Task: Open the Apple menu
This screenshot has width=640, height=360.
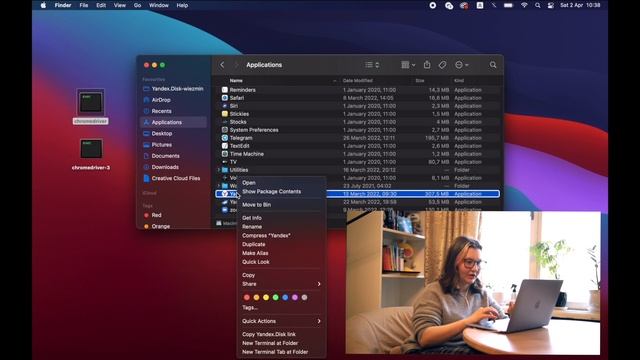Action: tap(43, 5)
